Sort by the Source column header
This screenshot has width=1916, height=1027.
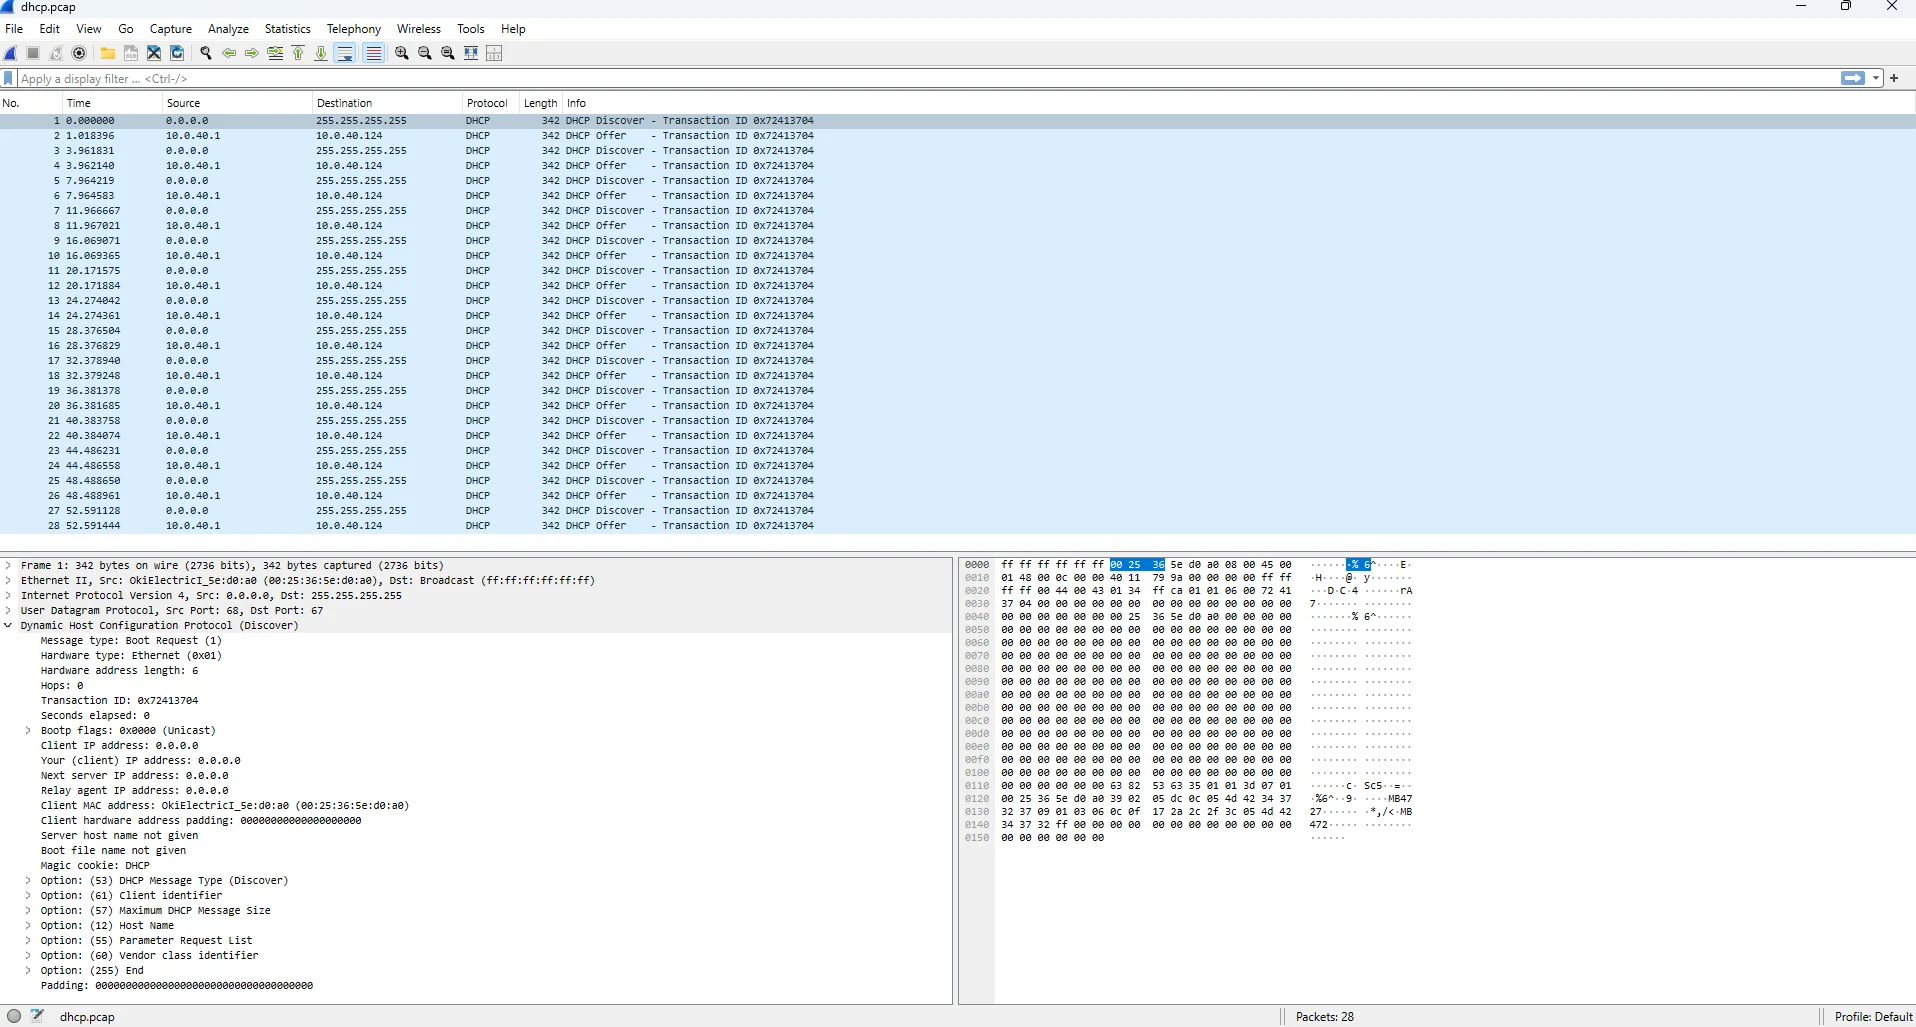237,103
